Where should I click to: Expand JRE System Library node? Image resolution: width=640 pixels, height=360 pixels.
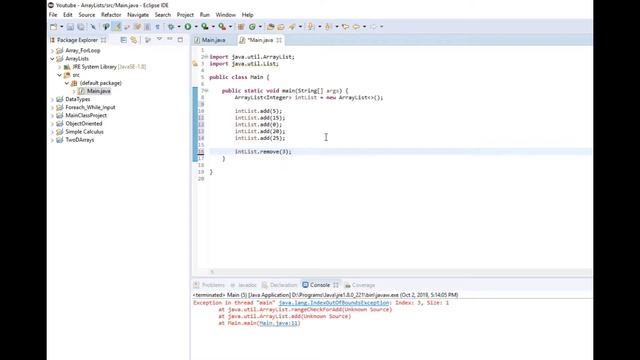[60, 67]
